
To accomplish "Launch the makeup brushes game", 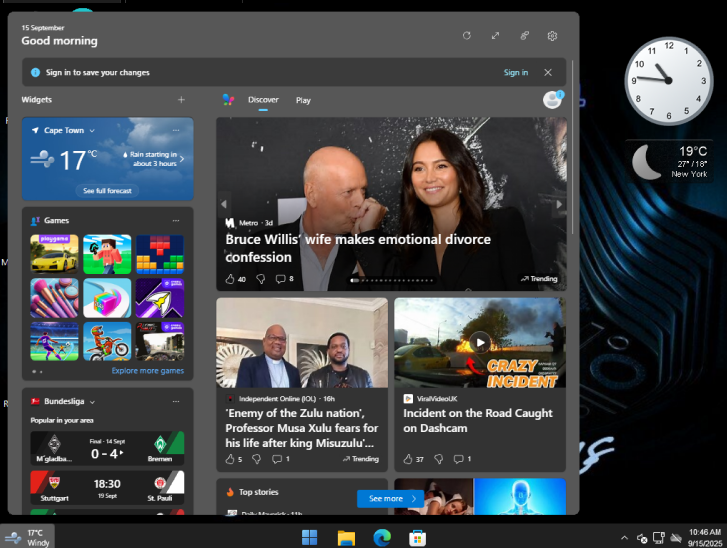I will point(54,298).
